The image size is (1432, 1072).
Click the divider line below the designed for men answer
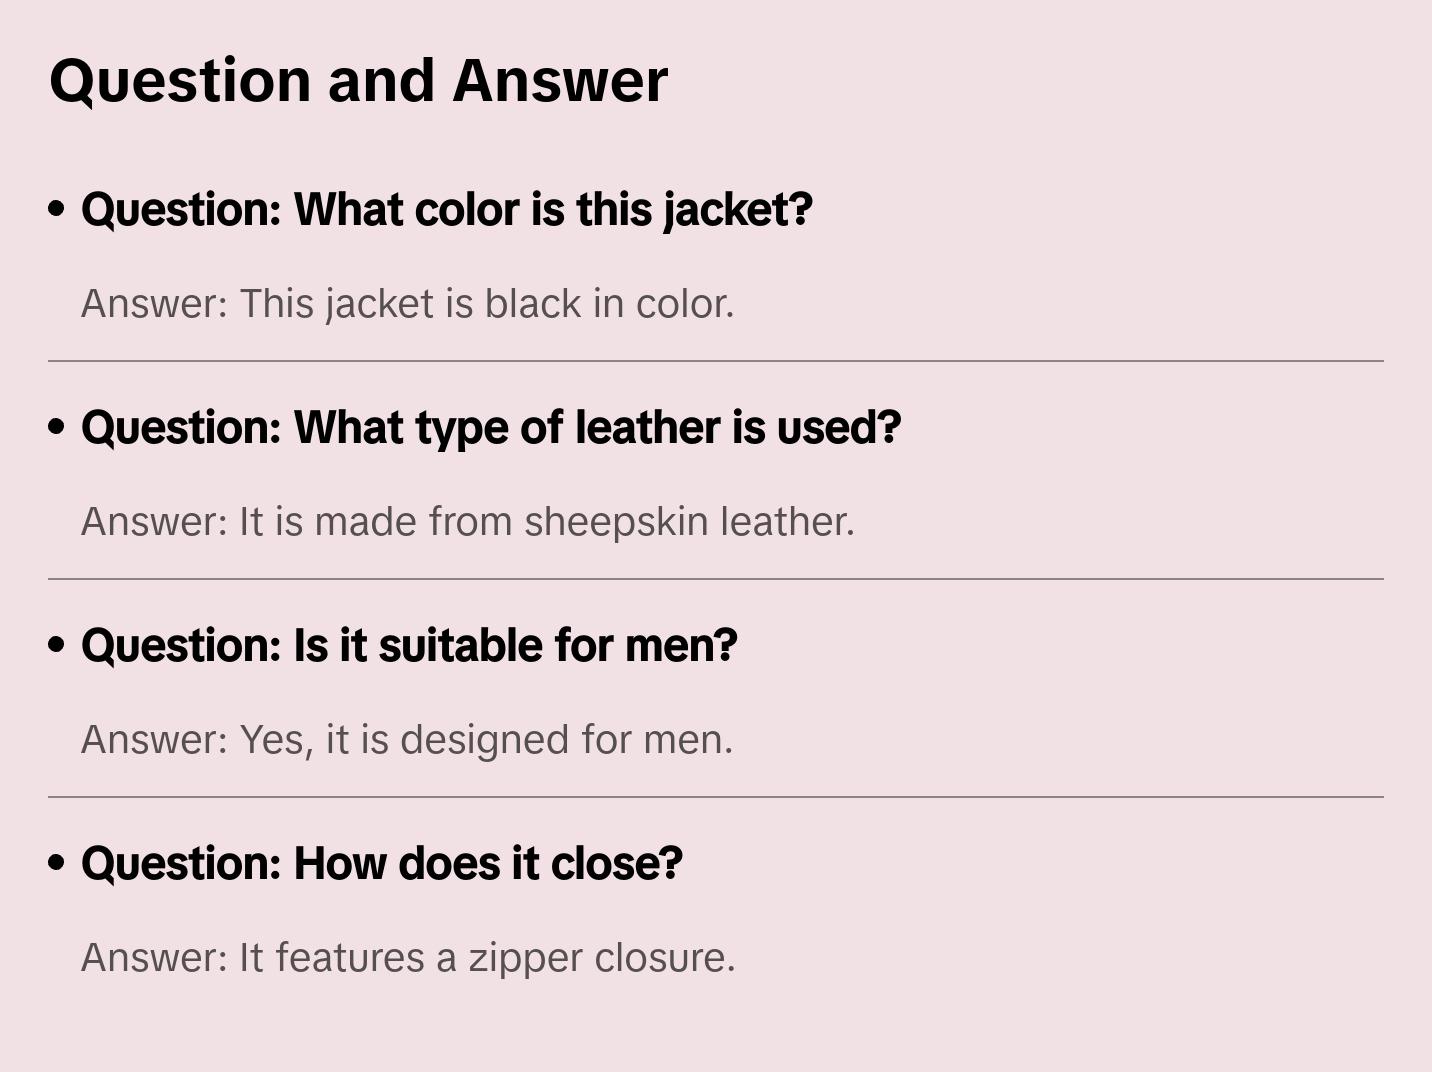[716, 797]
